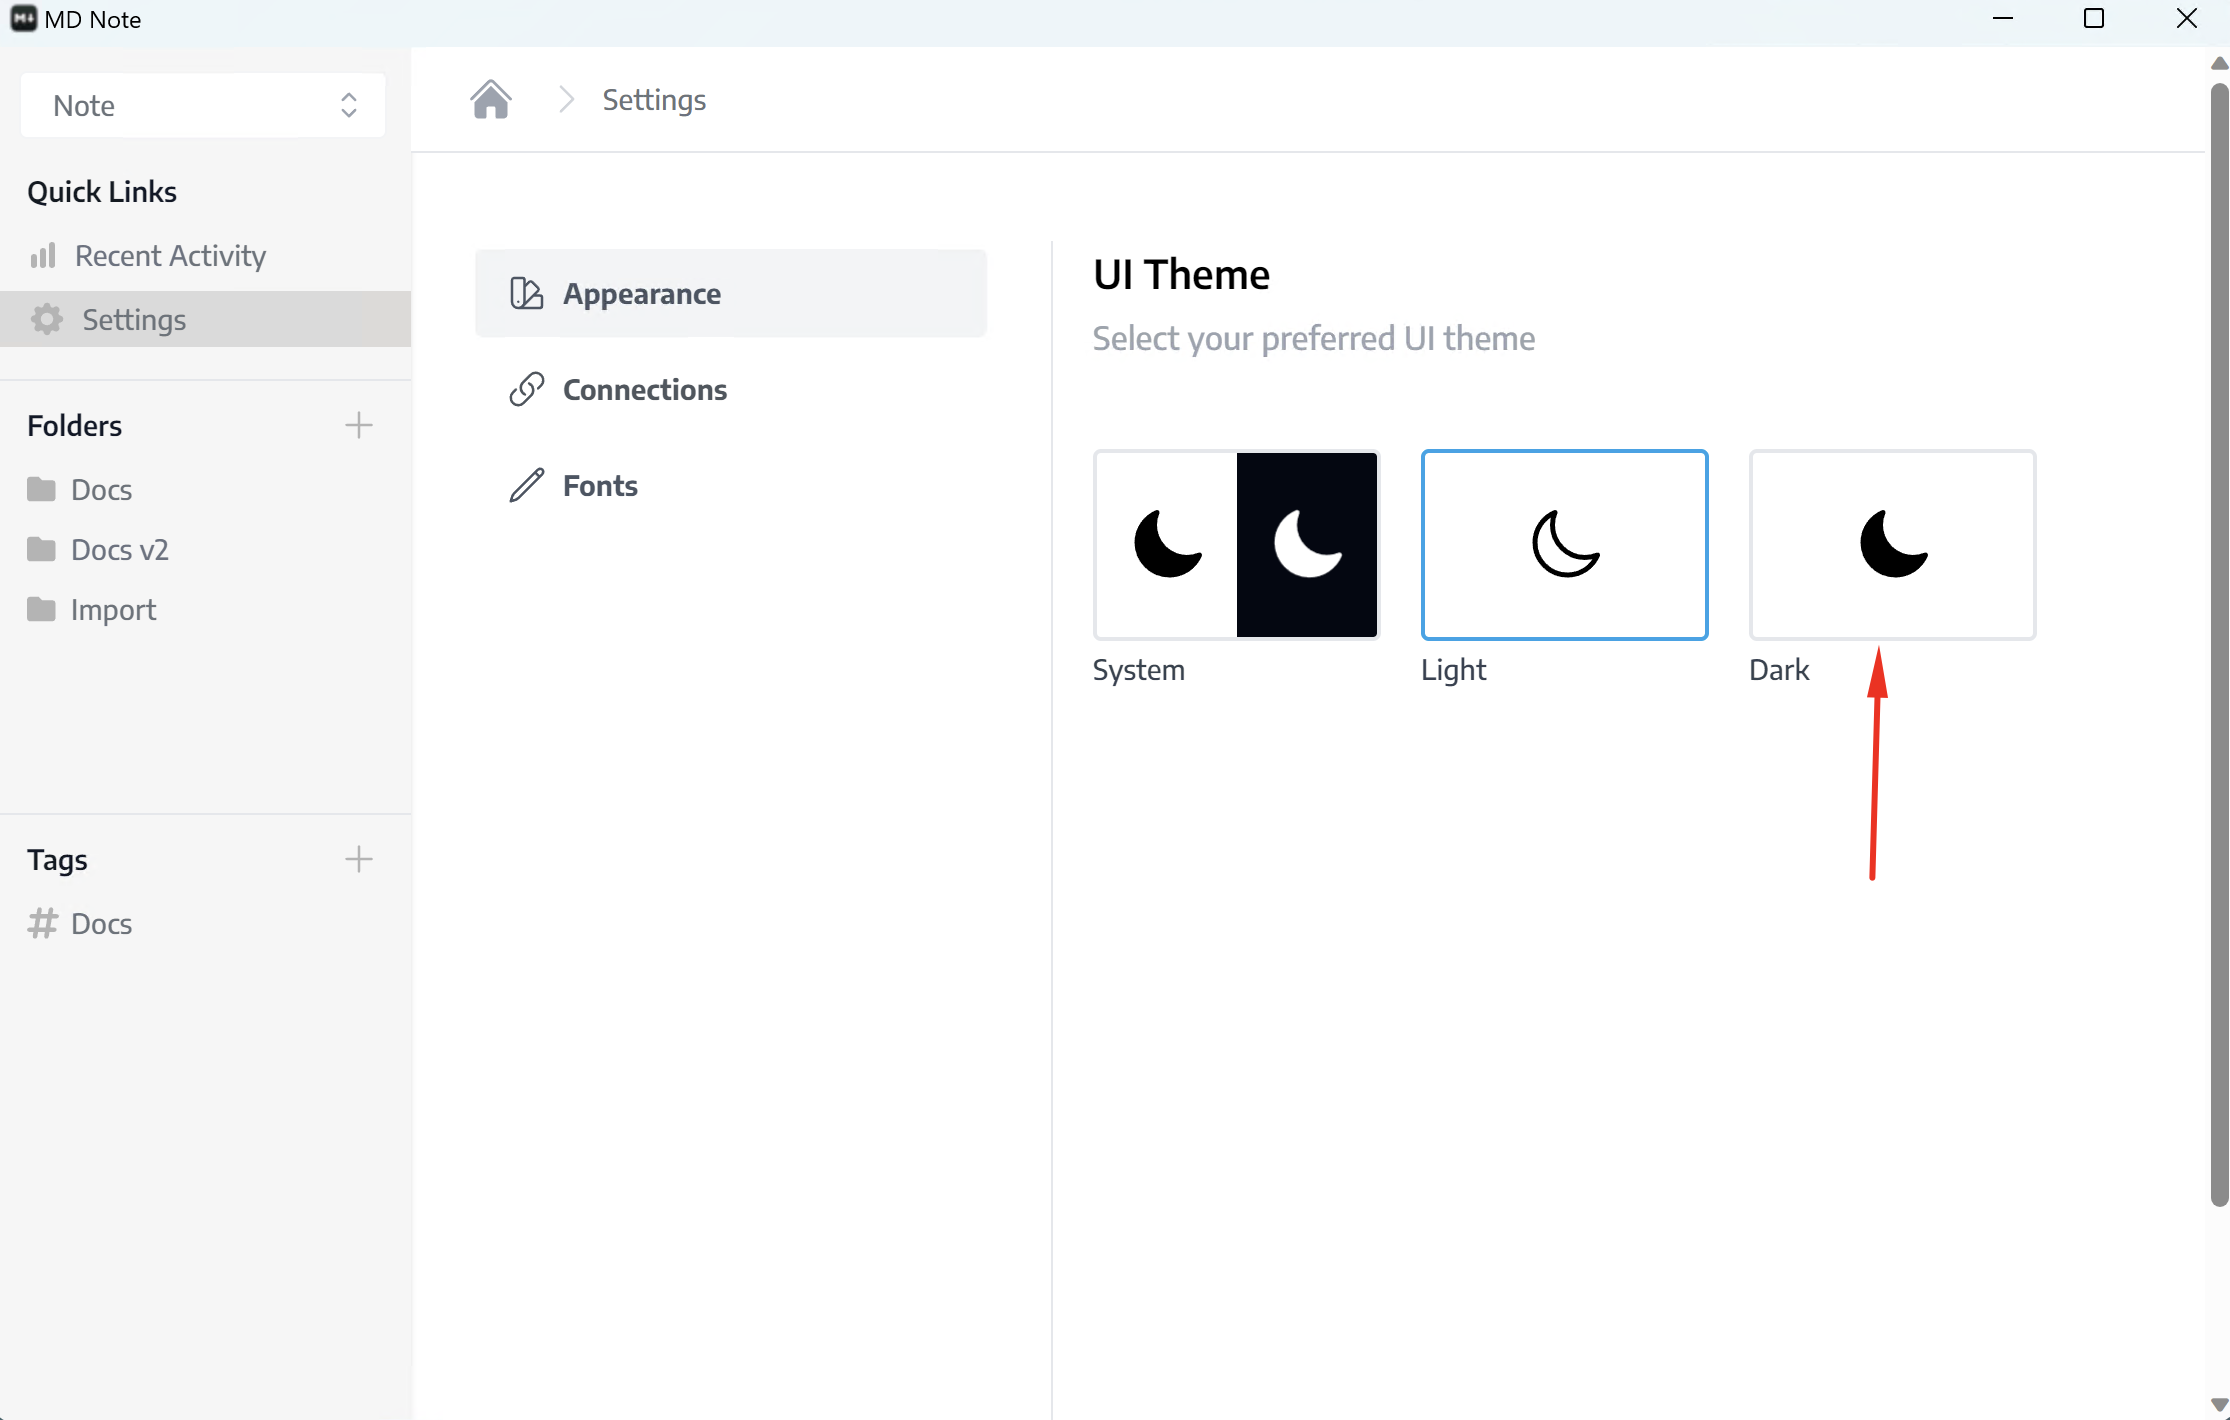Click the breadcrumb chevron before Settings

click(566, 100)
